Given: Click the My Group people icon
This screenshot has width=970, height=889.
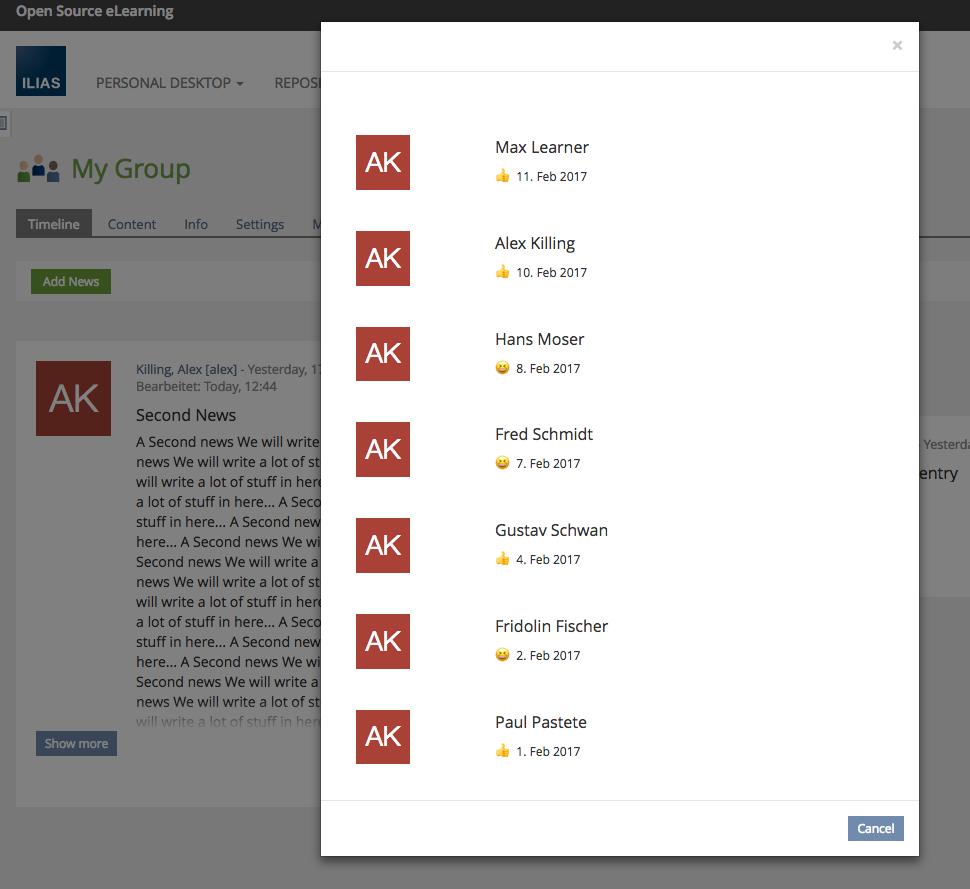Looking at the screenshot, I should [x=38, y=169].
